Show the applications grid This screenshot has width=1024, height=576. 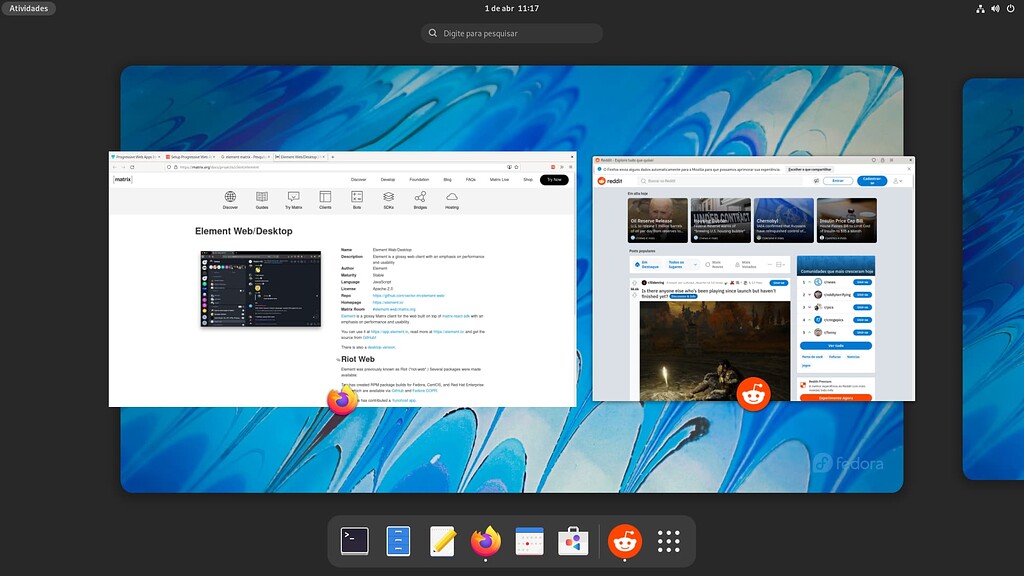point(669,541)
